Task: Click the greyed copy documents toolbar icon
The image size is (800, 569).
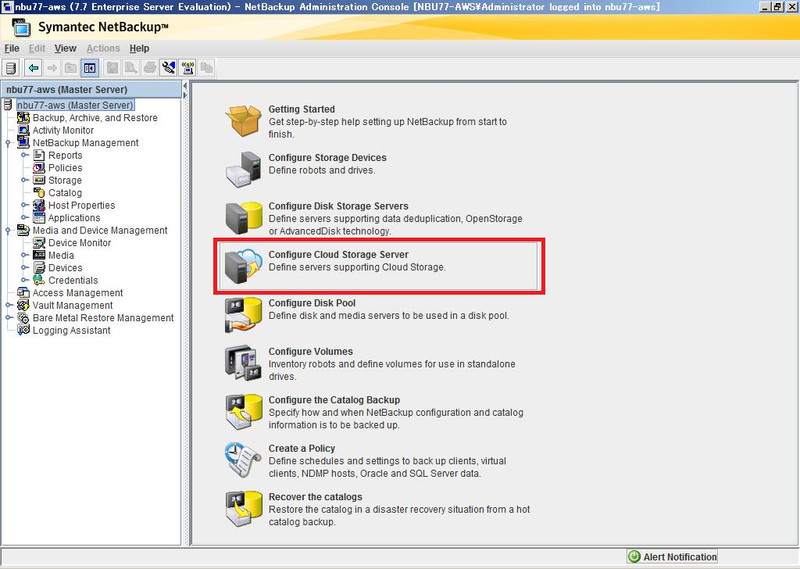Action: [206, 68]
